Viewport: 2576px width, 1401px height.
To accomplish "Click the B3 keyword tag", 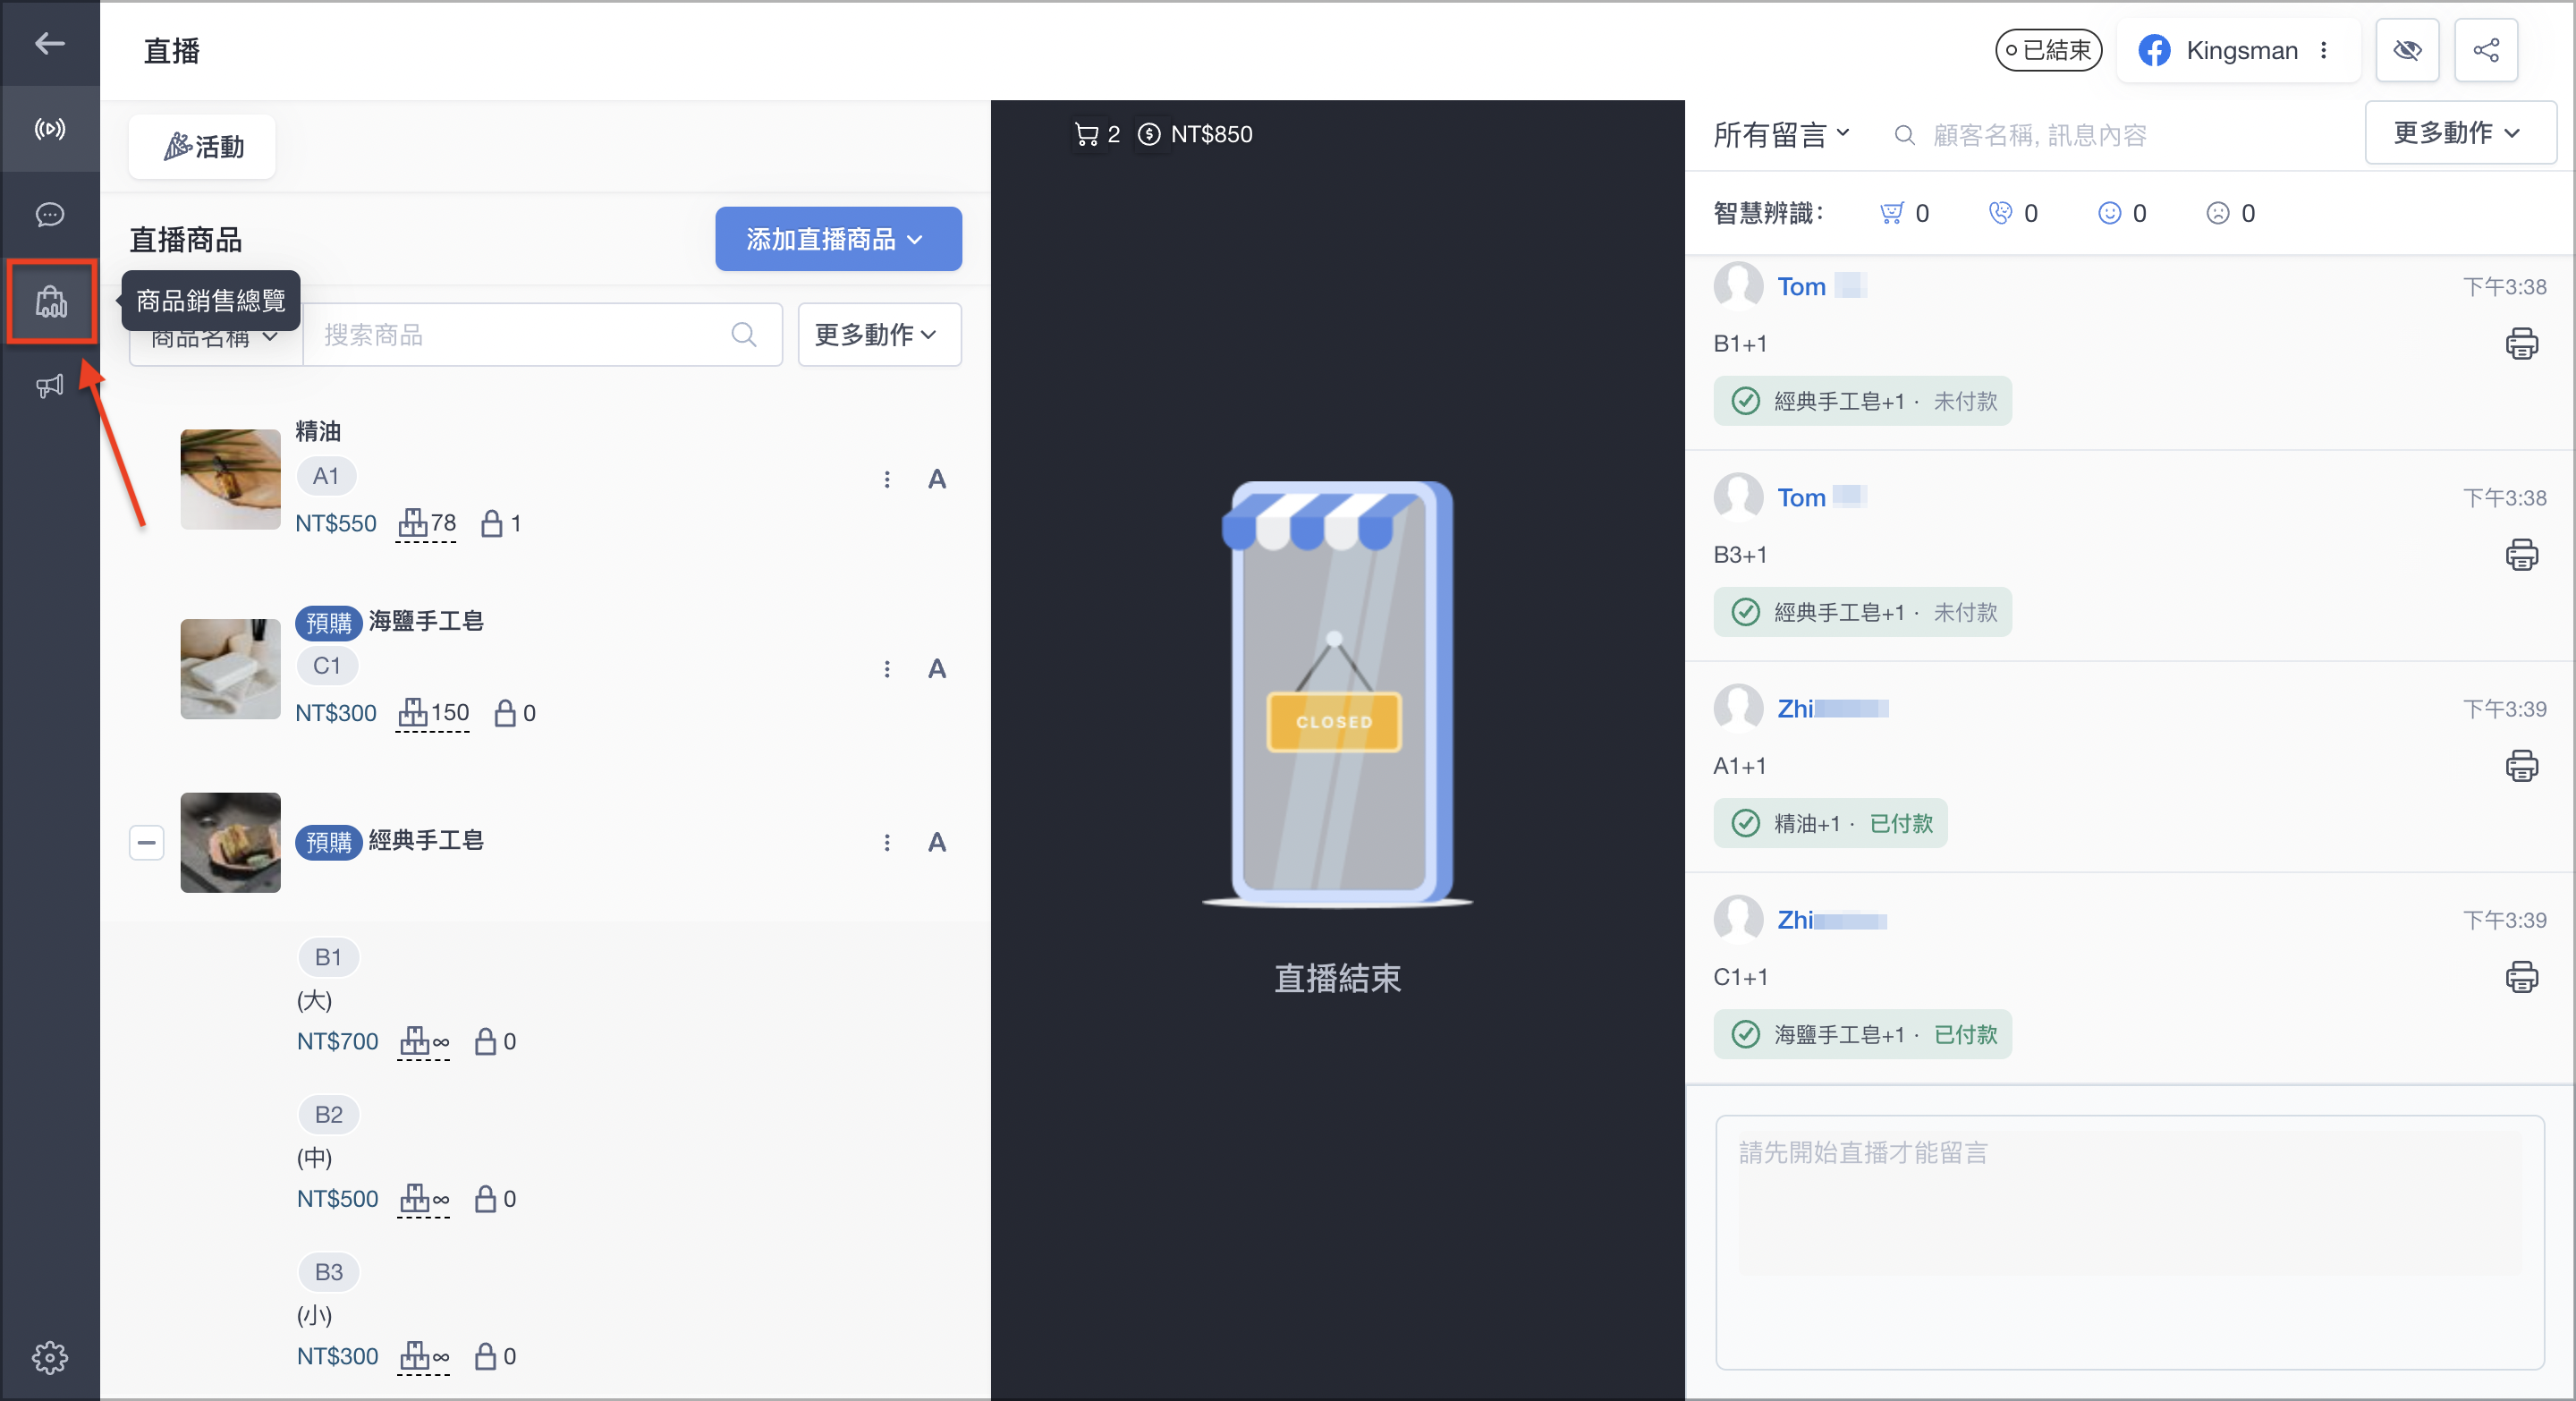I will point(328,1273).
